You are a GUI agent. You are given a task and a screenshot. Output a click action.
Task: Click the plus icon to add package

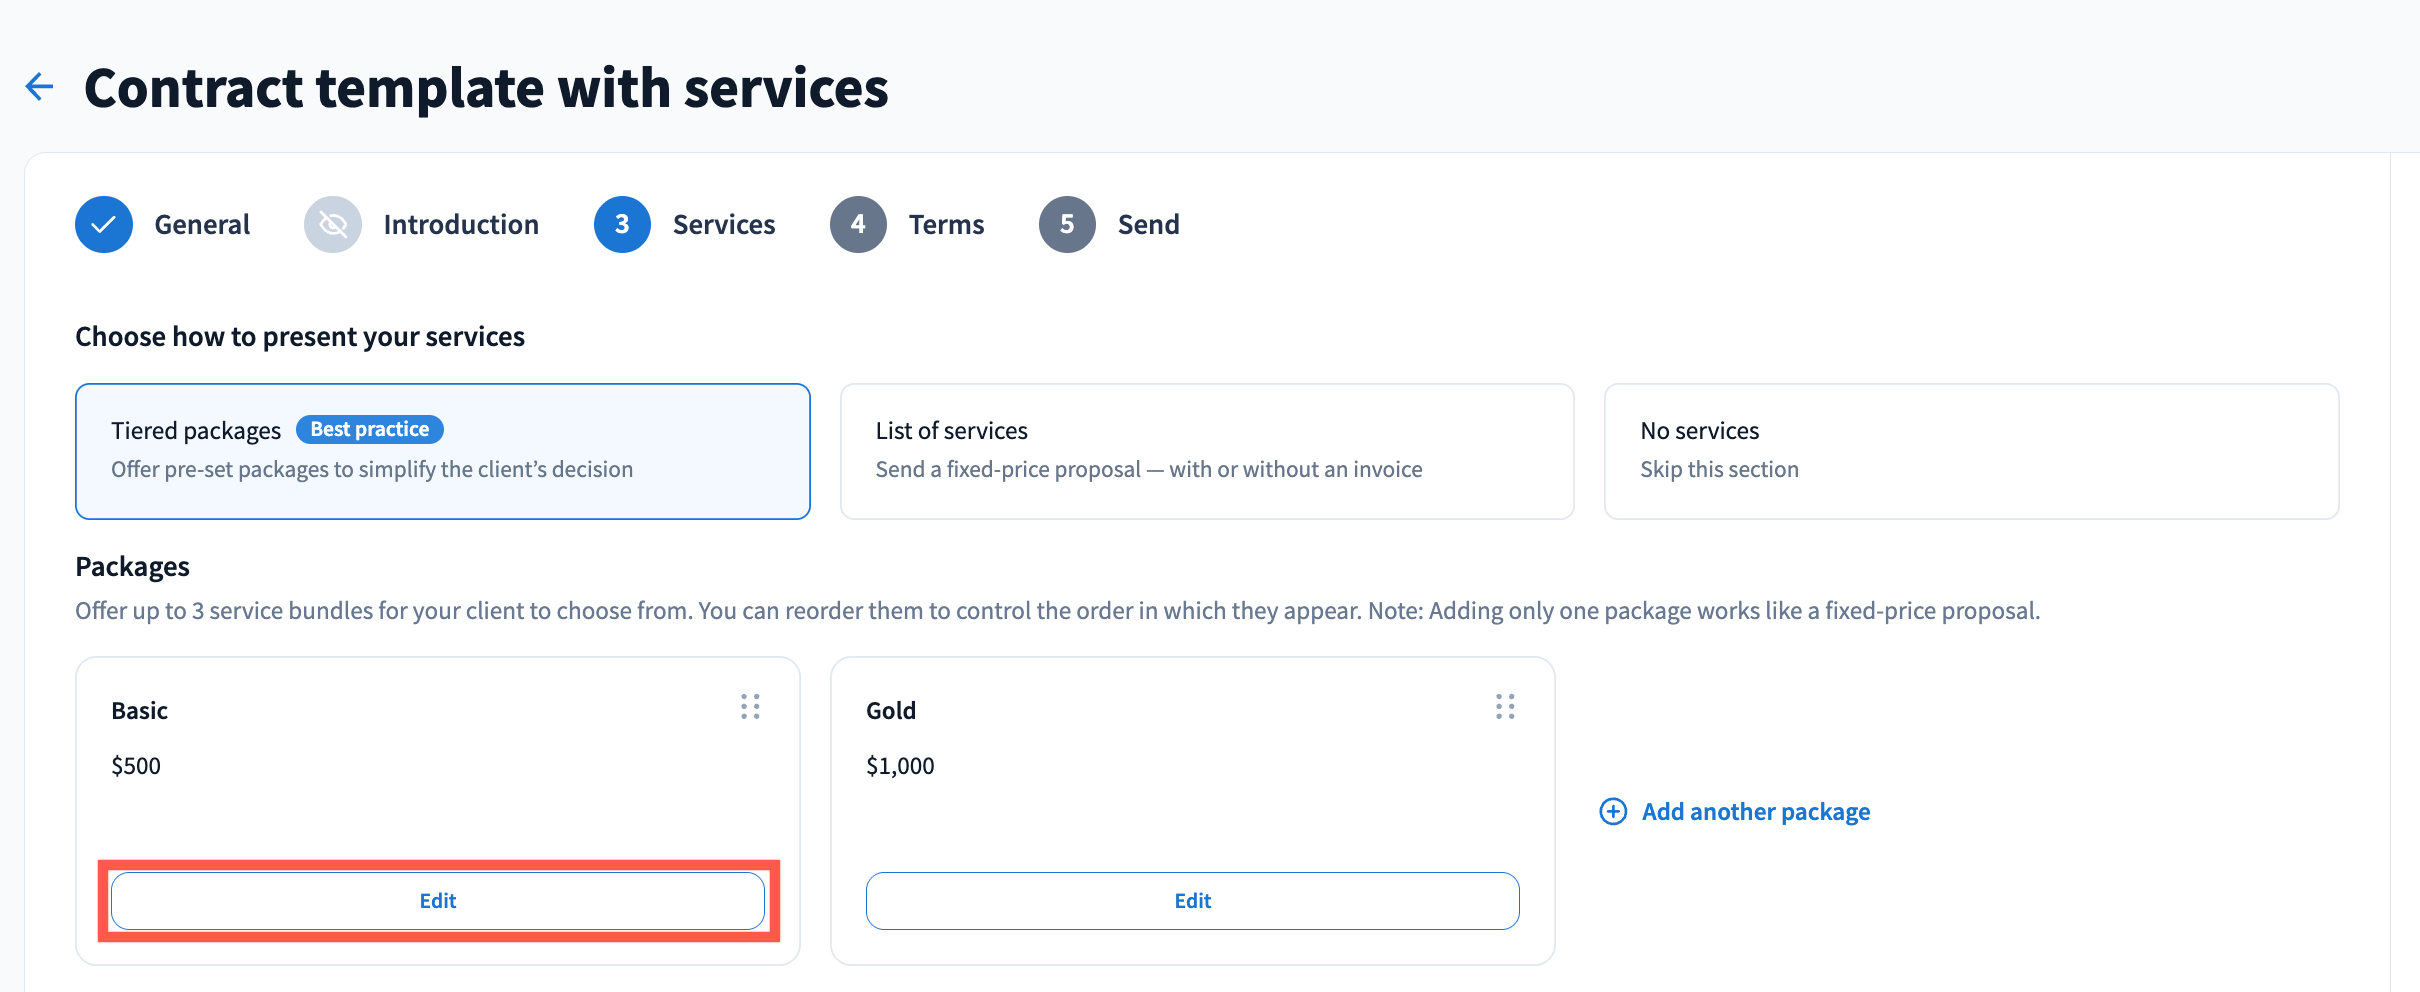(1613, 811)
